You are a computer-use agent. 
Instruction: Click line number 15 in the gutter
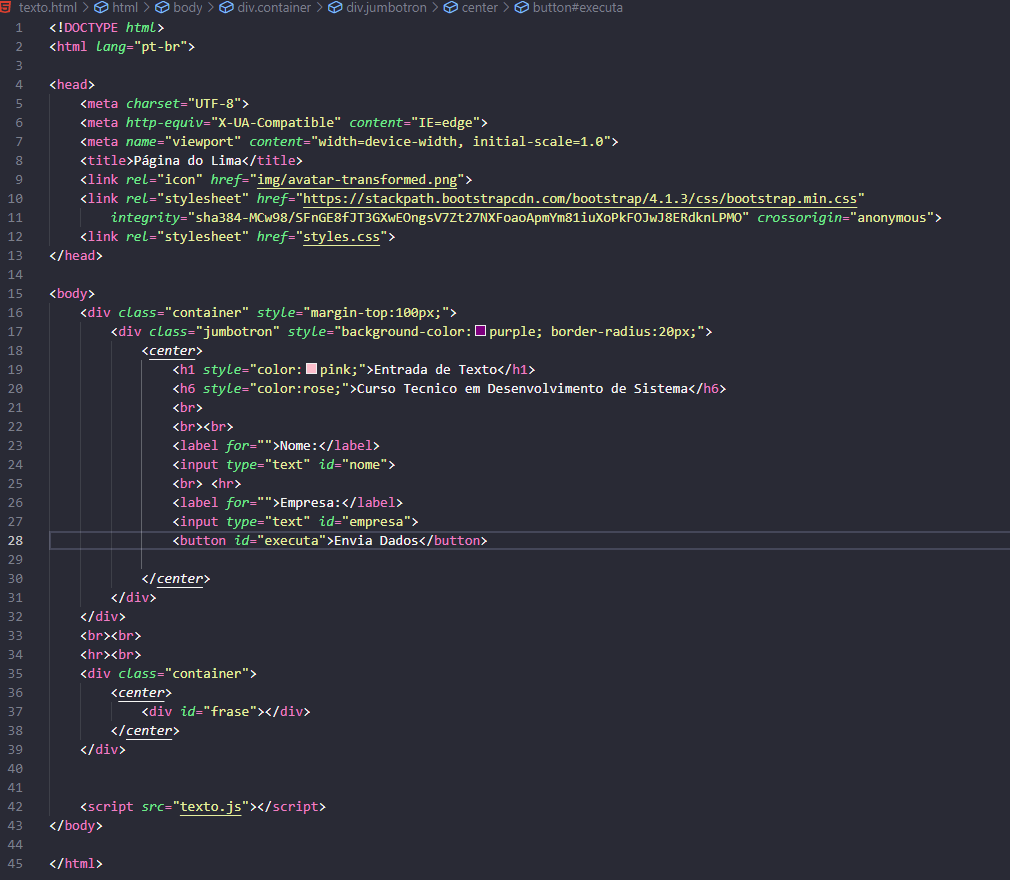pos(15,294)
